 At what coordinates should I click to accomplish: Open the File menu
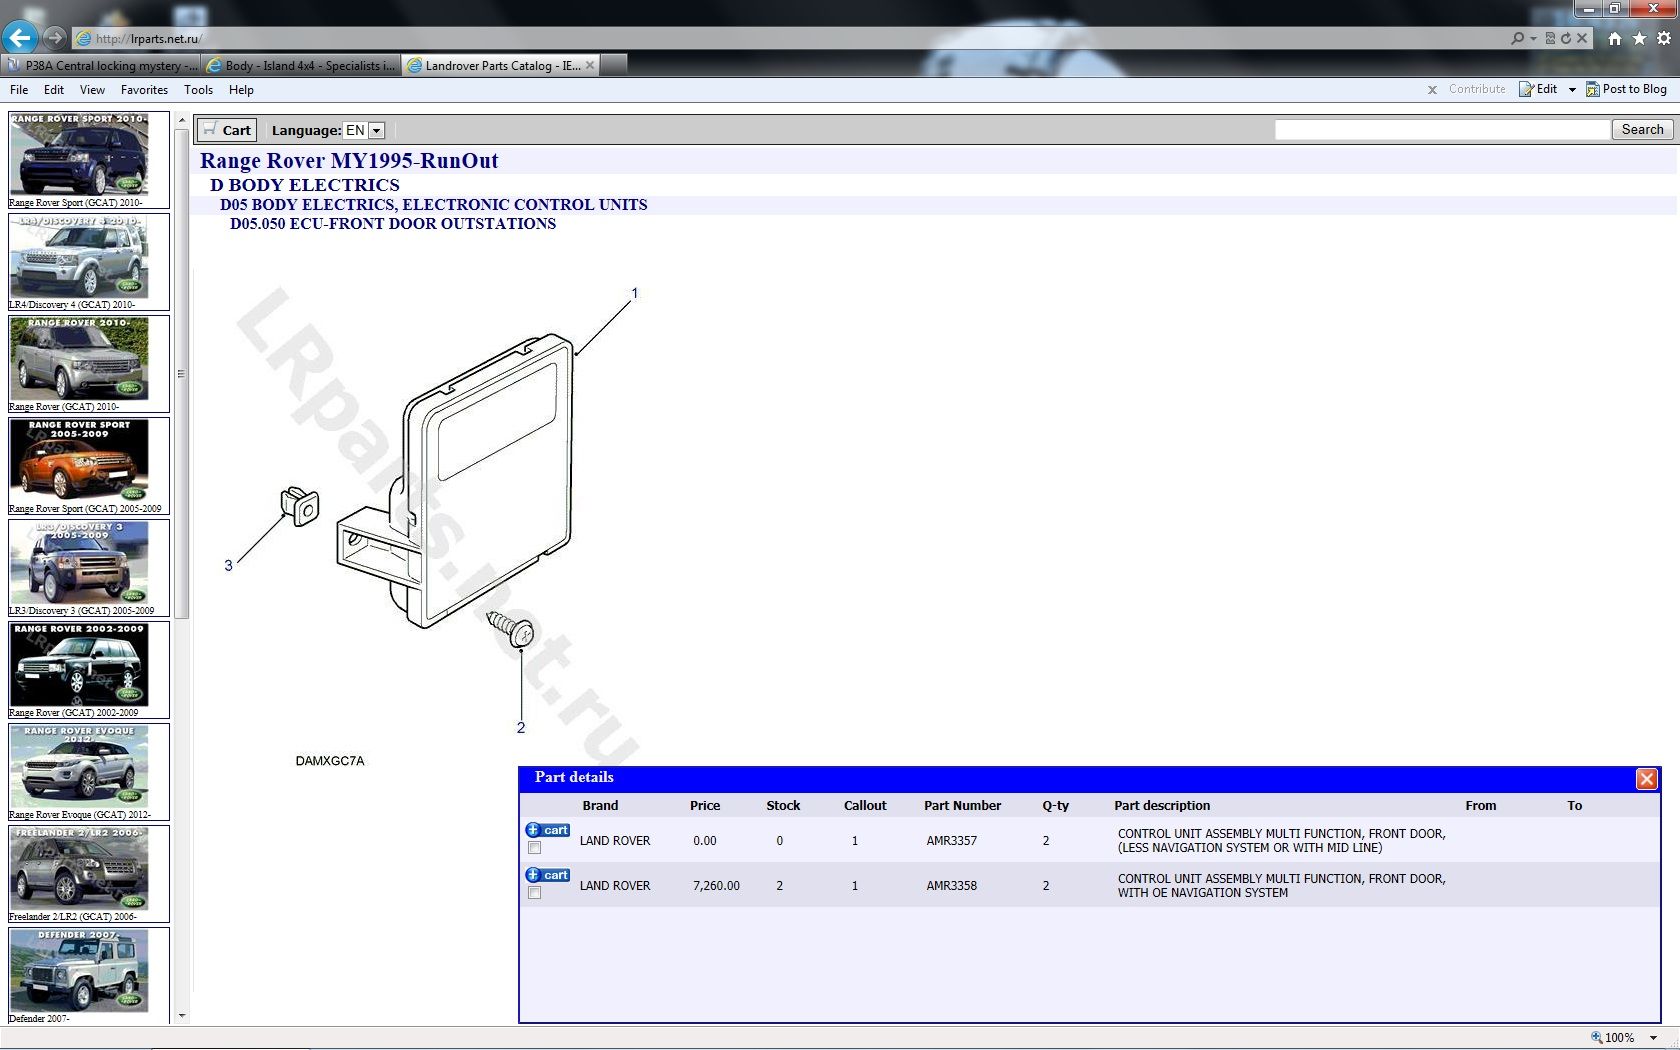(19, 90)
